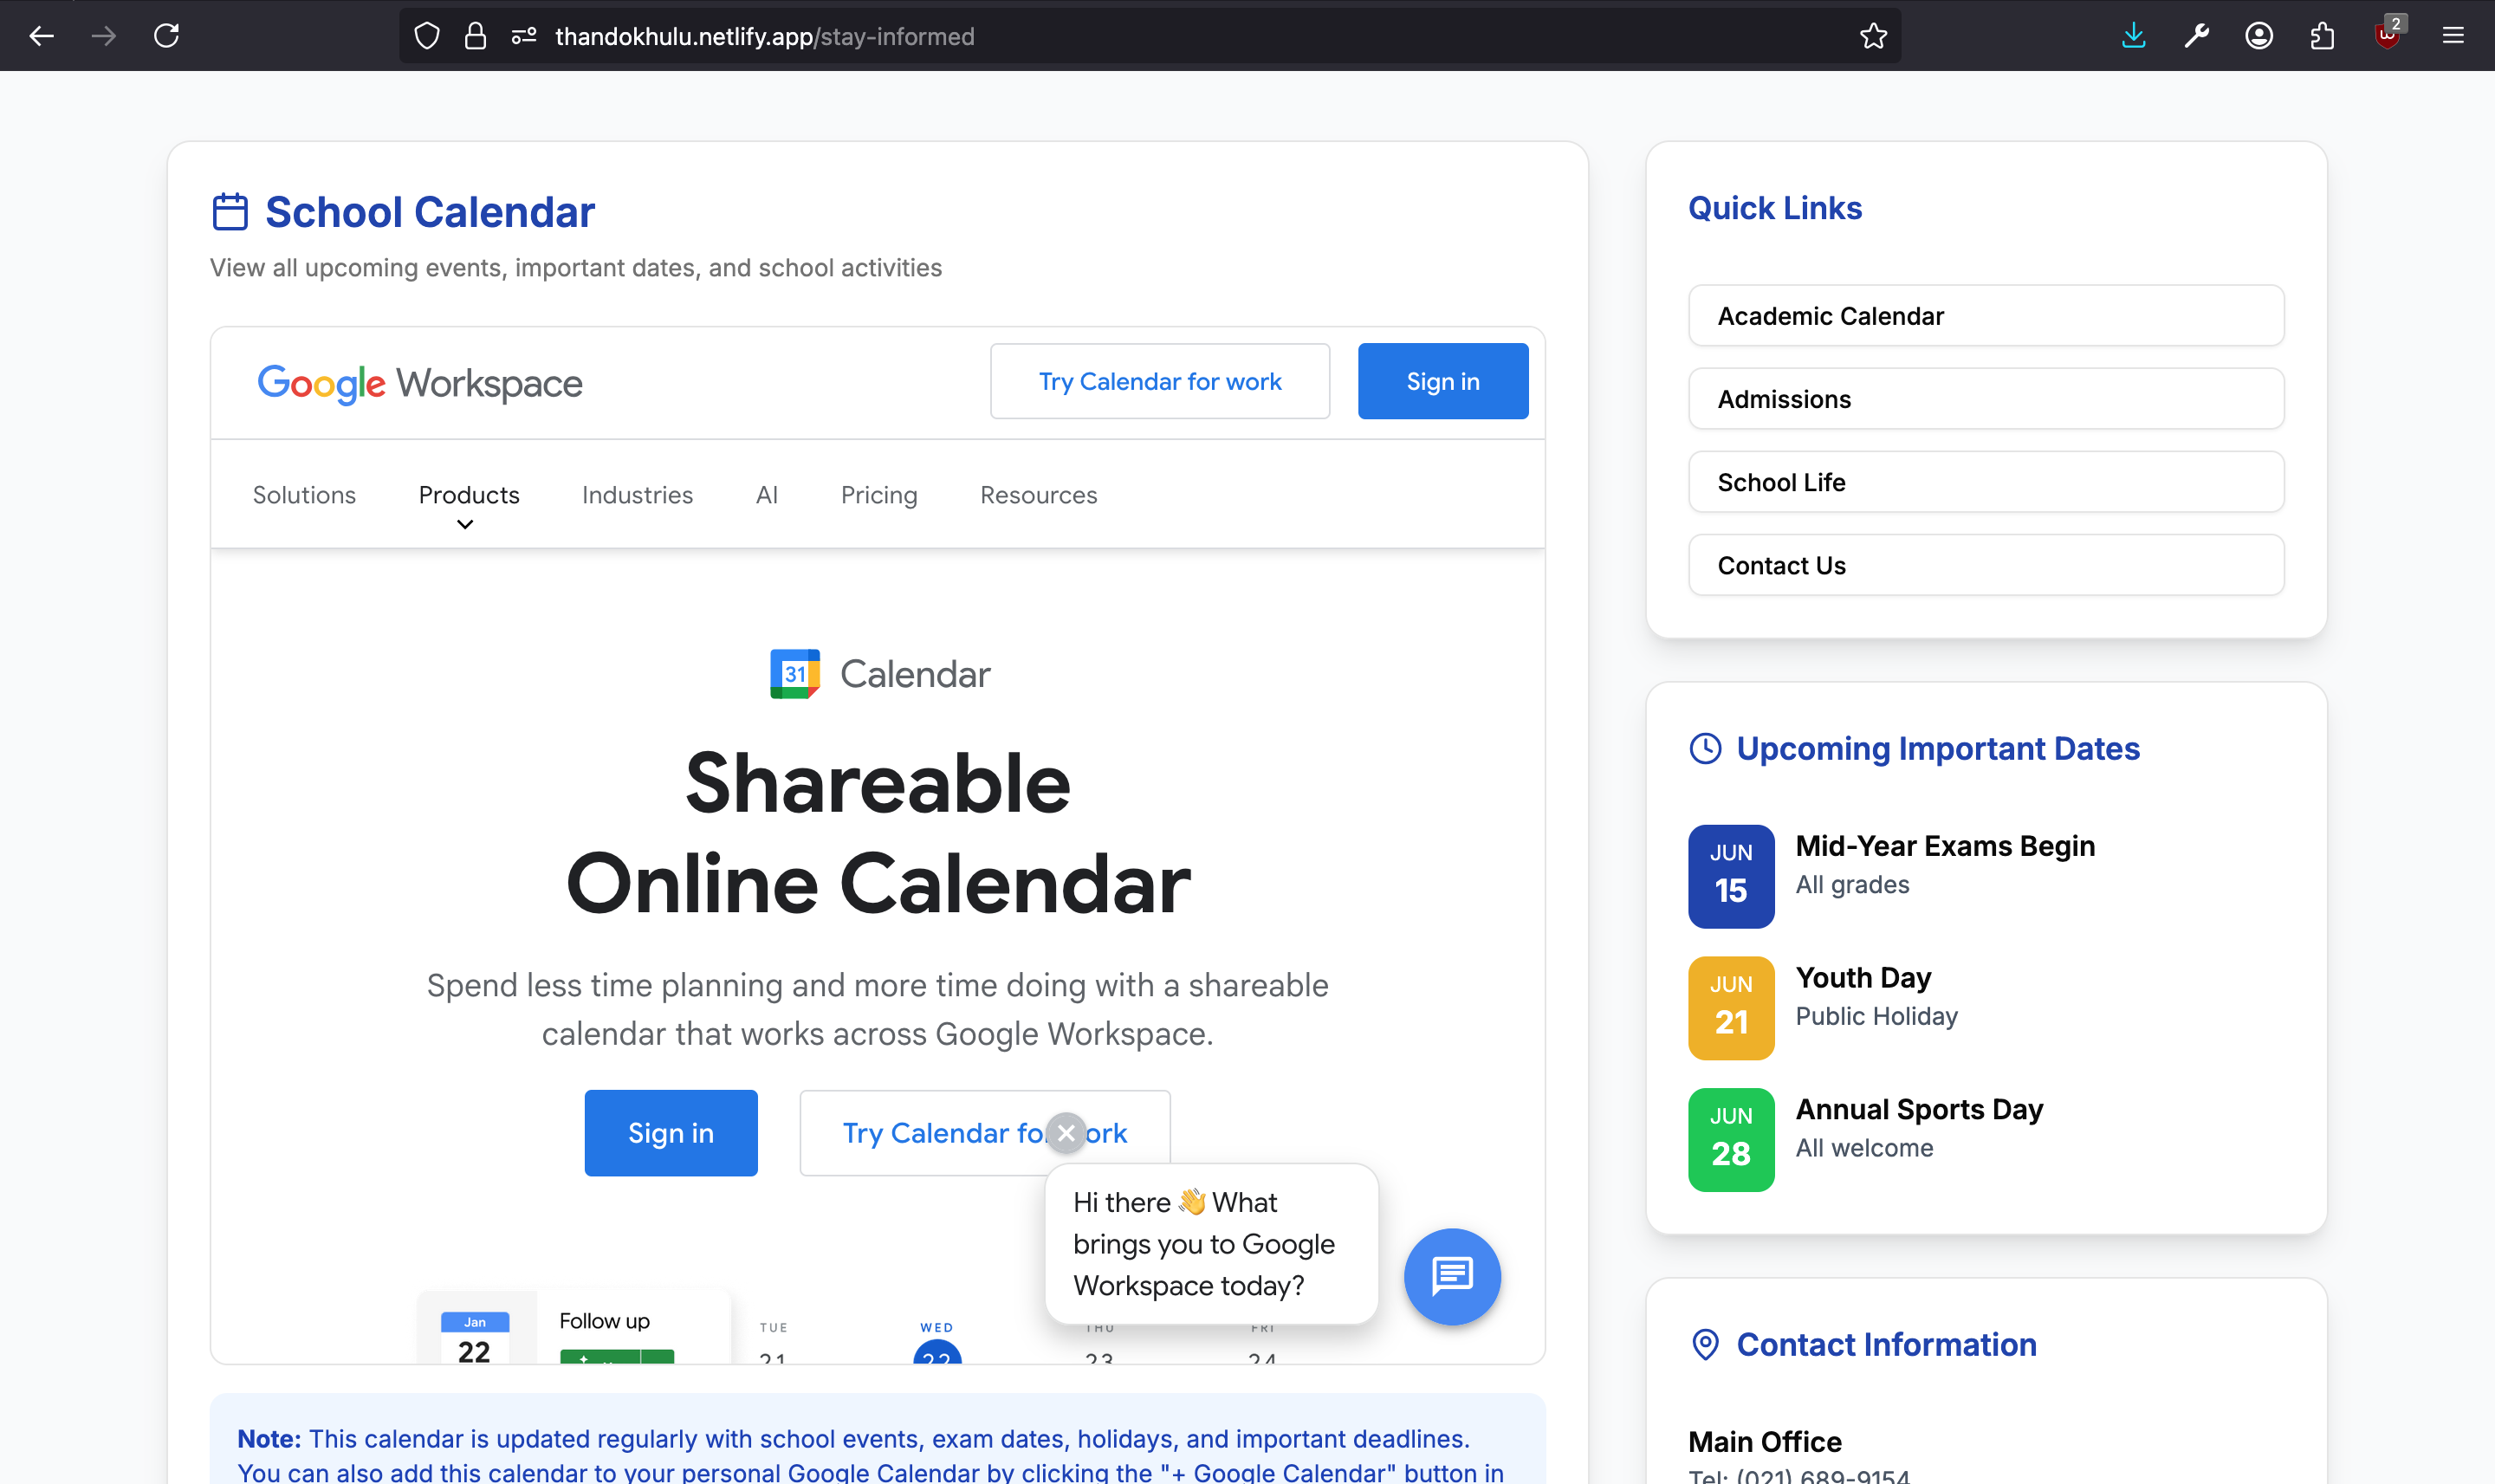Open the Resources nav item
2495x1484 pixels.
[1038, 495]
